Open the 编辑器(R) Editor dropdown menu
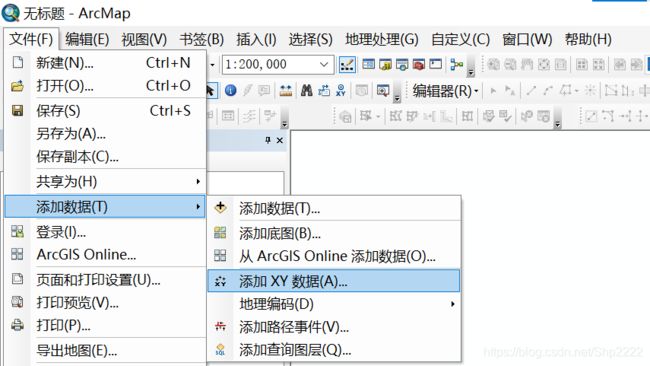Image resolution: width=650 pixels, height=366 pixels. coord(446,90)
